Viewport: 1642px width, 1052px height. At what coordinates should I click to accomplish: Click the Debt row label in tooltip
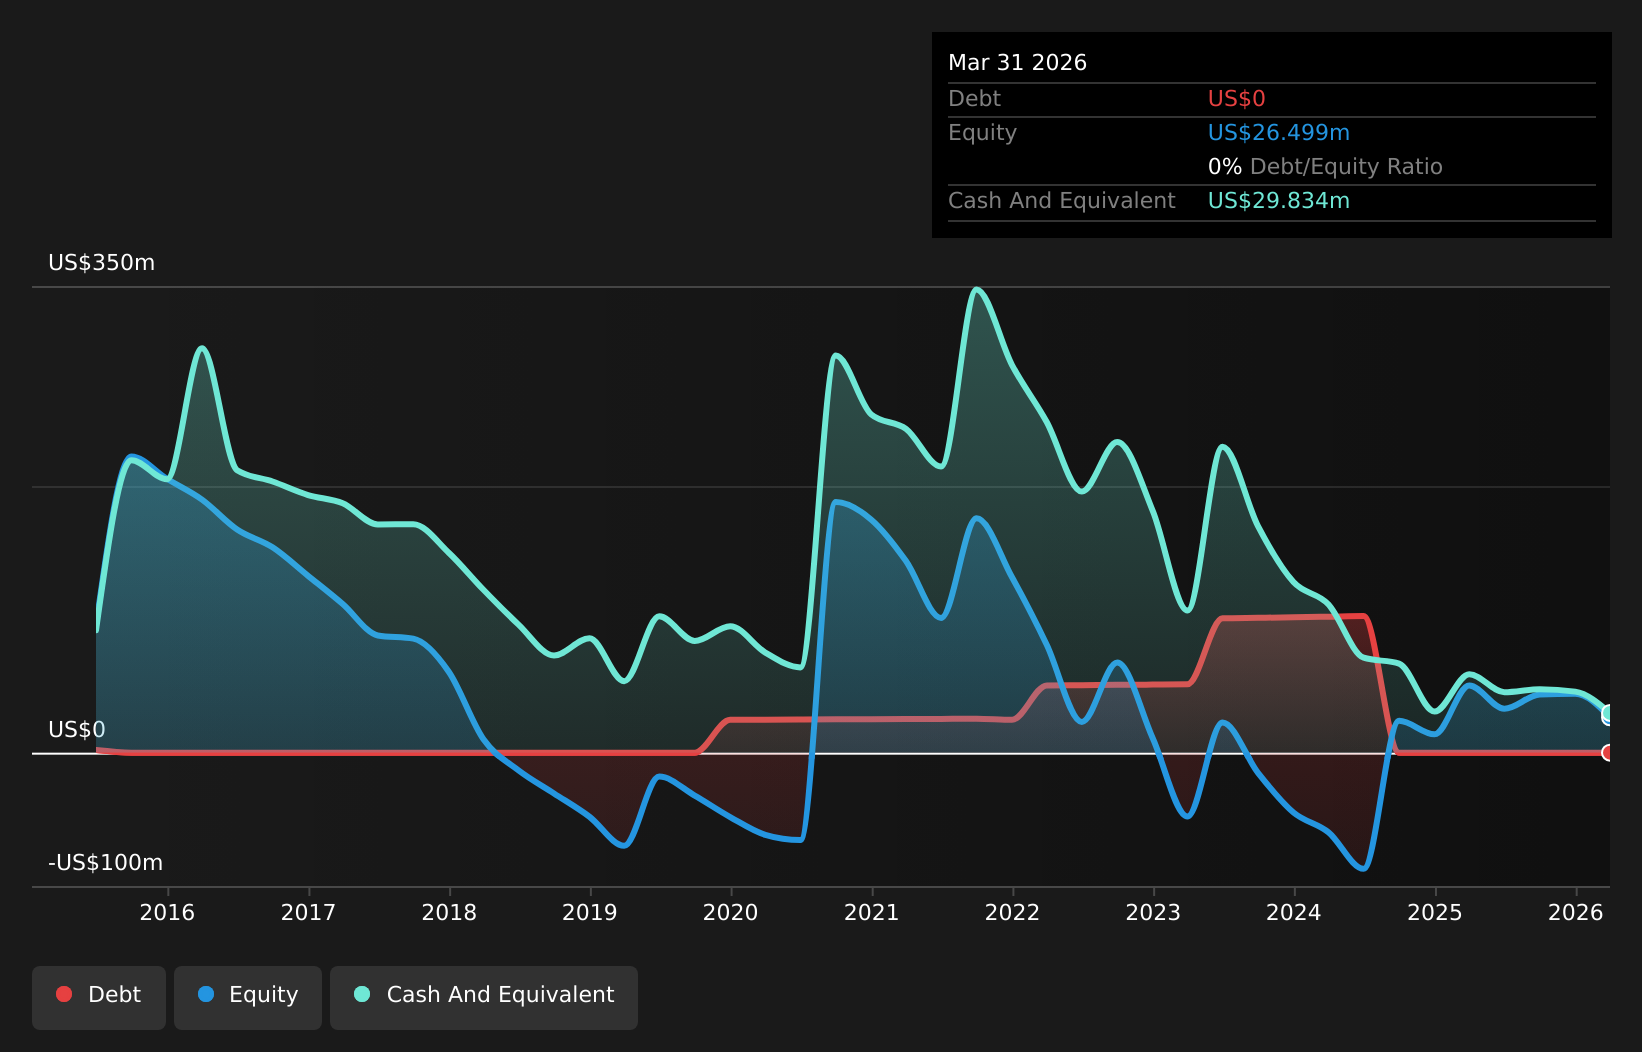pos(974,99)
